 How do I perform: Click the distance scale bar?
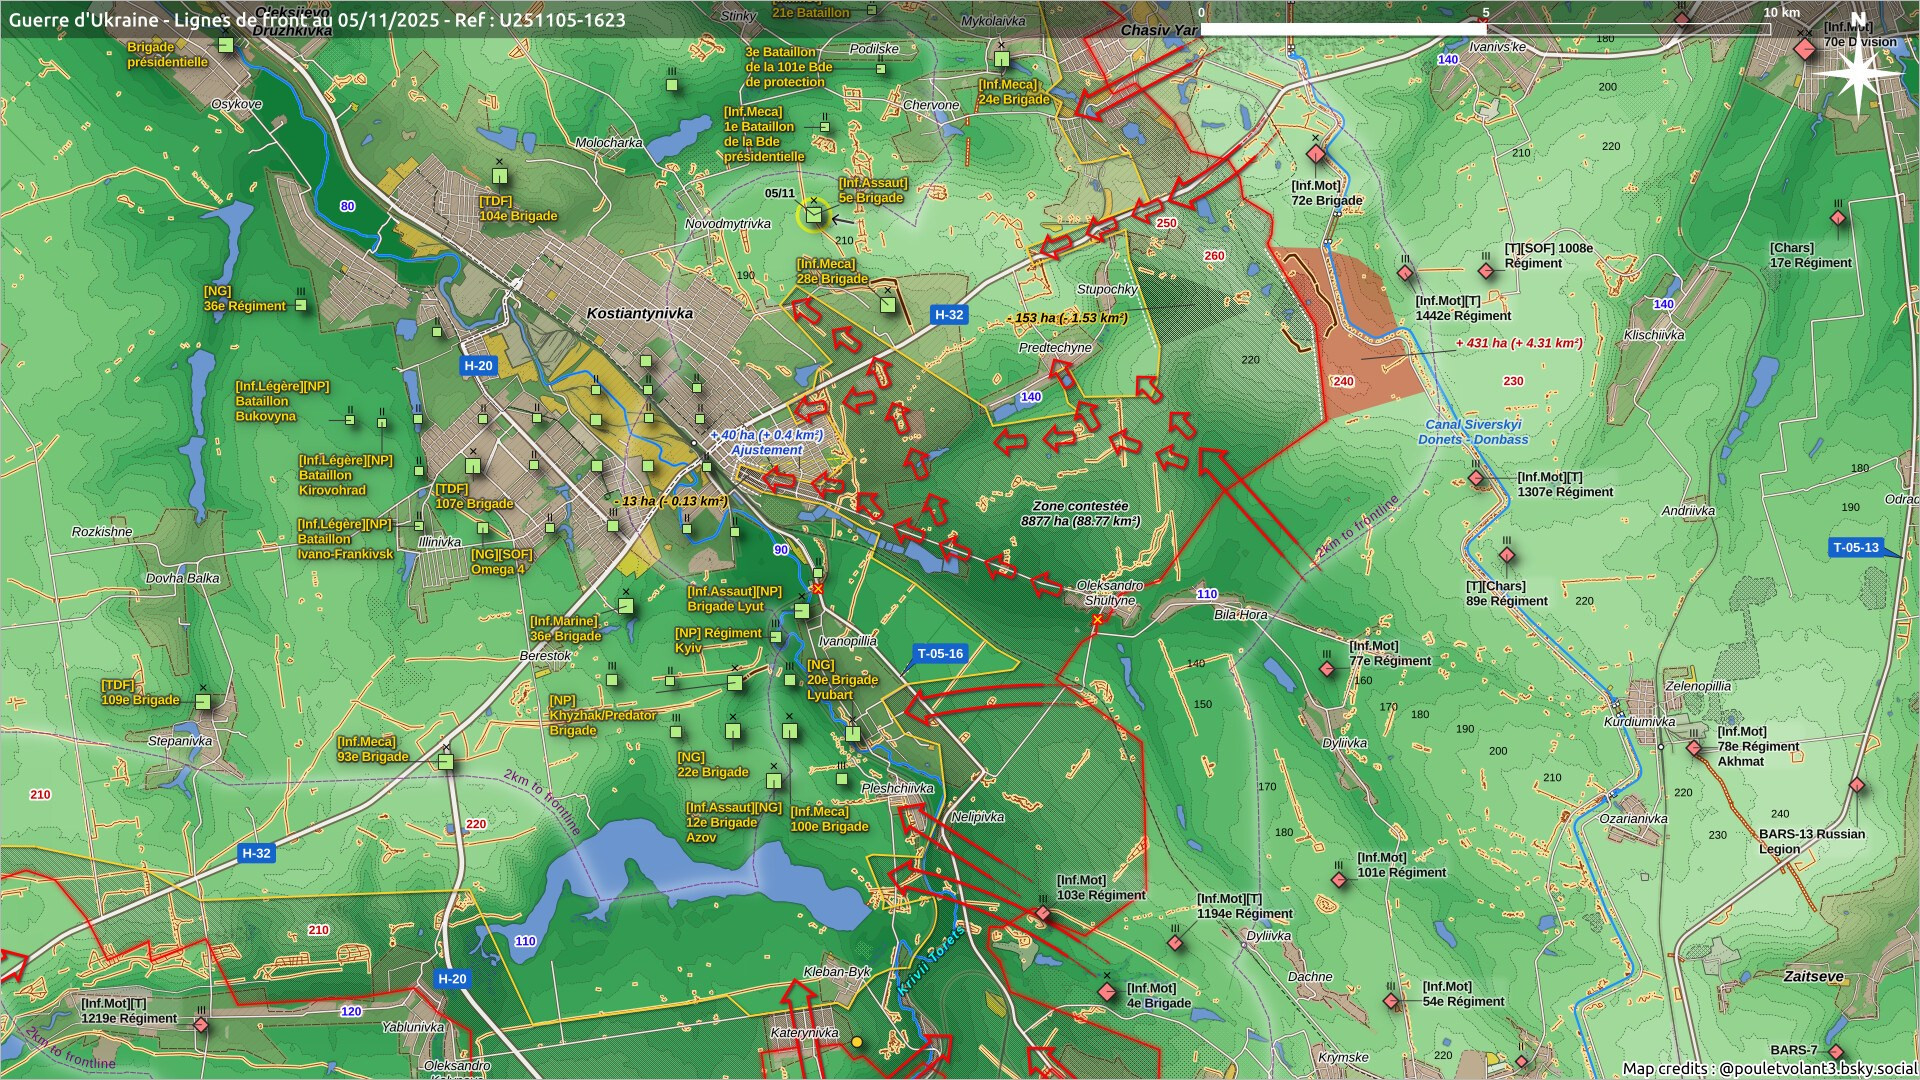tap(1485, 29)
